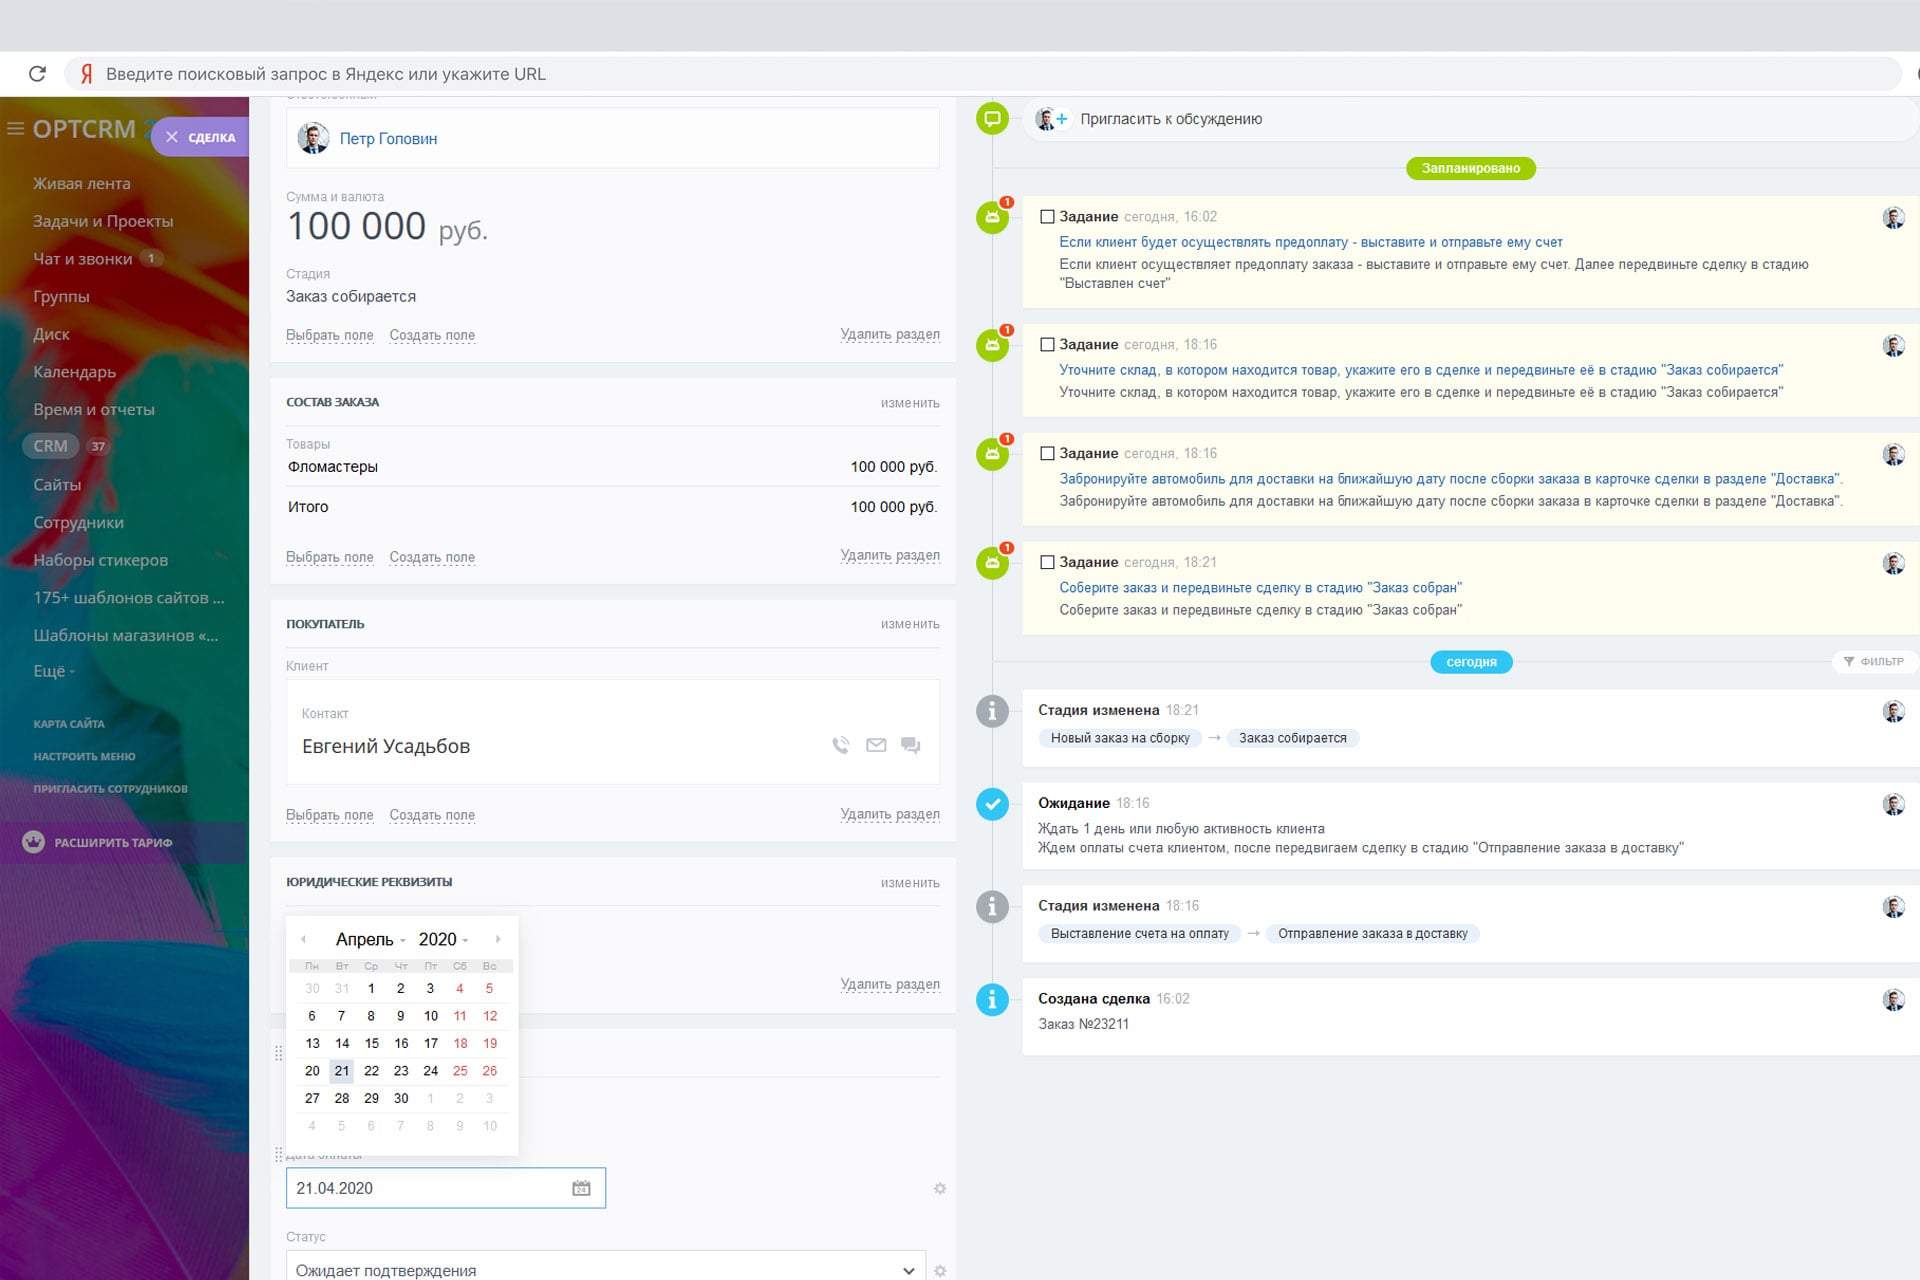1920x1280 pixels.
Task: Open the month dropdown Апрель in calendar
Action: click(x=370, y=939)
